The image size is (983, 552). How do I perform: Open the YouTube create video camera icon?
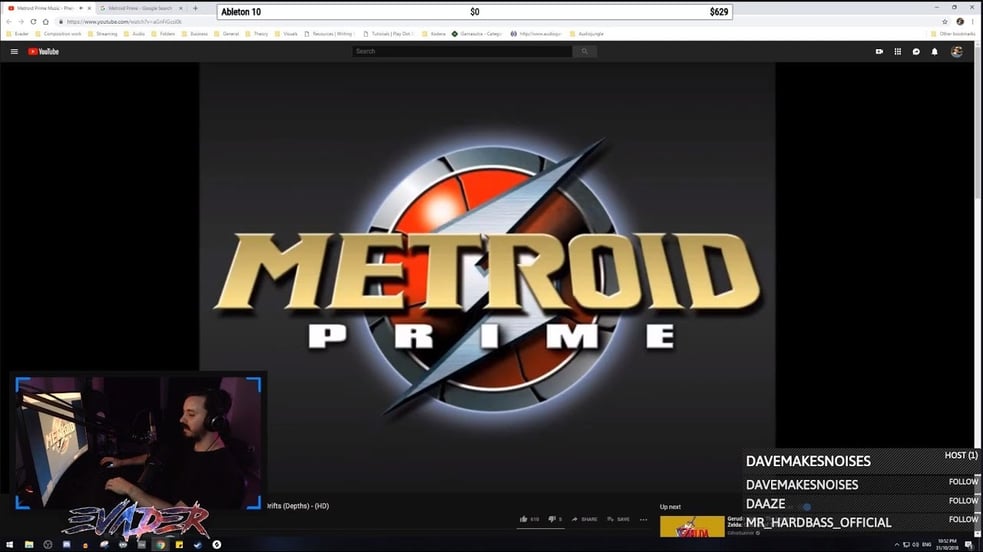pyautogui.click(x=879, y=51)
